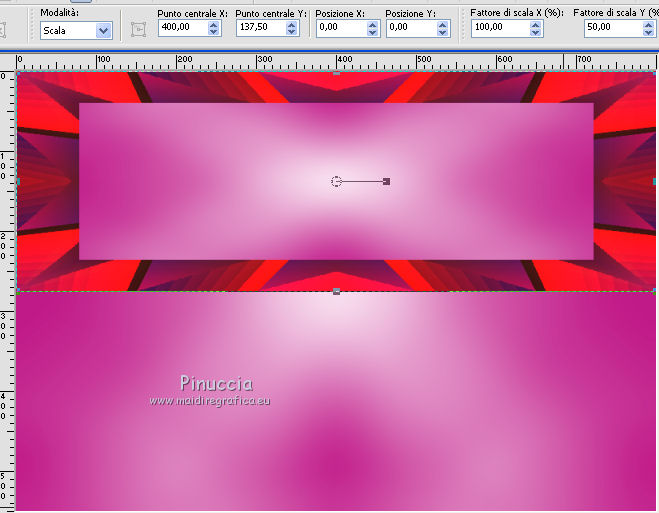Decrease Fattore di scala X value
Screen dimensions: 659x513
click(535, 32)
